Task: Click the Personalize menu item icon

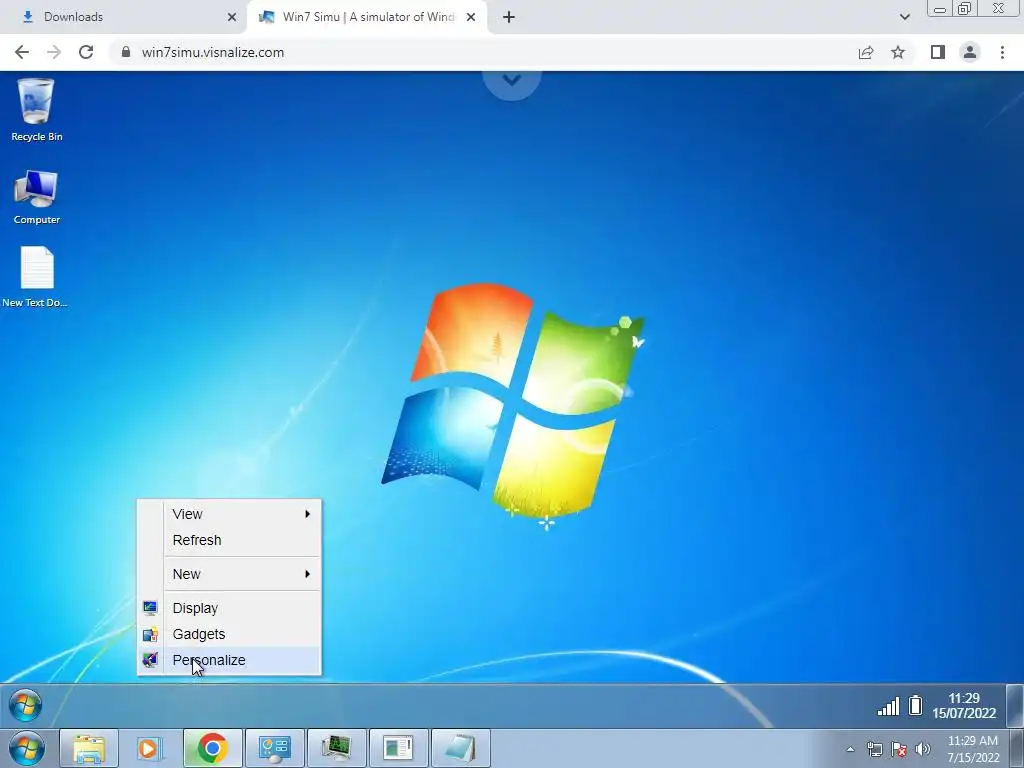Action: [x=150, y=660]
